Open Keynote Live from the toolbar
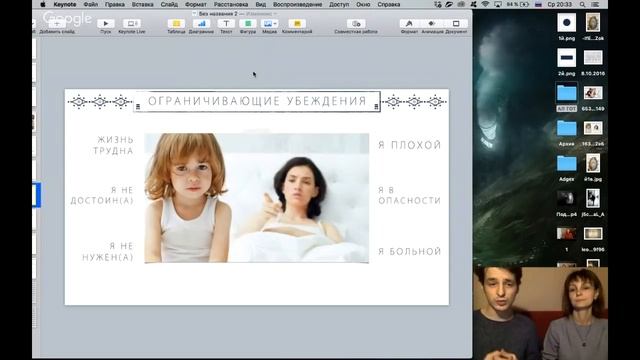The height and width of the screenshot is (360, 640). pyautogui.click(x=131, y=24)
